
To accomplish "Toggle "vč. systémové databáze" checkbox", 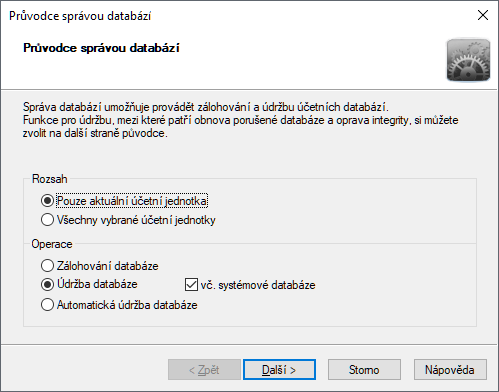I will [x=191, y=285].
